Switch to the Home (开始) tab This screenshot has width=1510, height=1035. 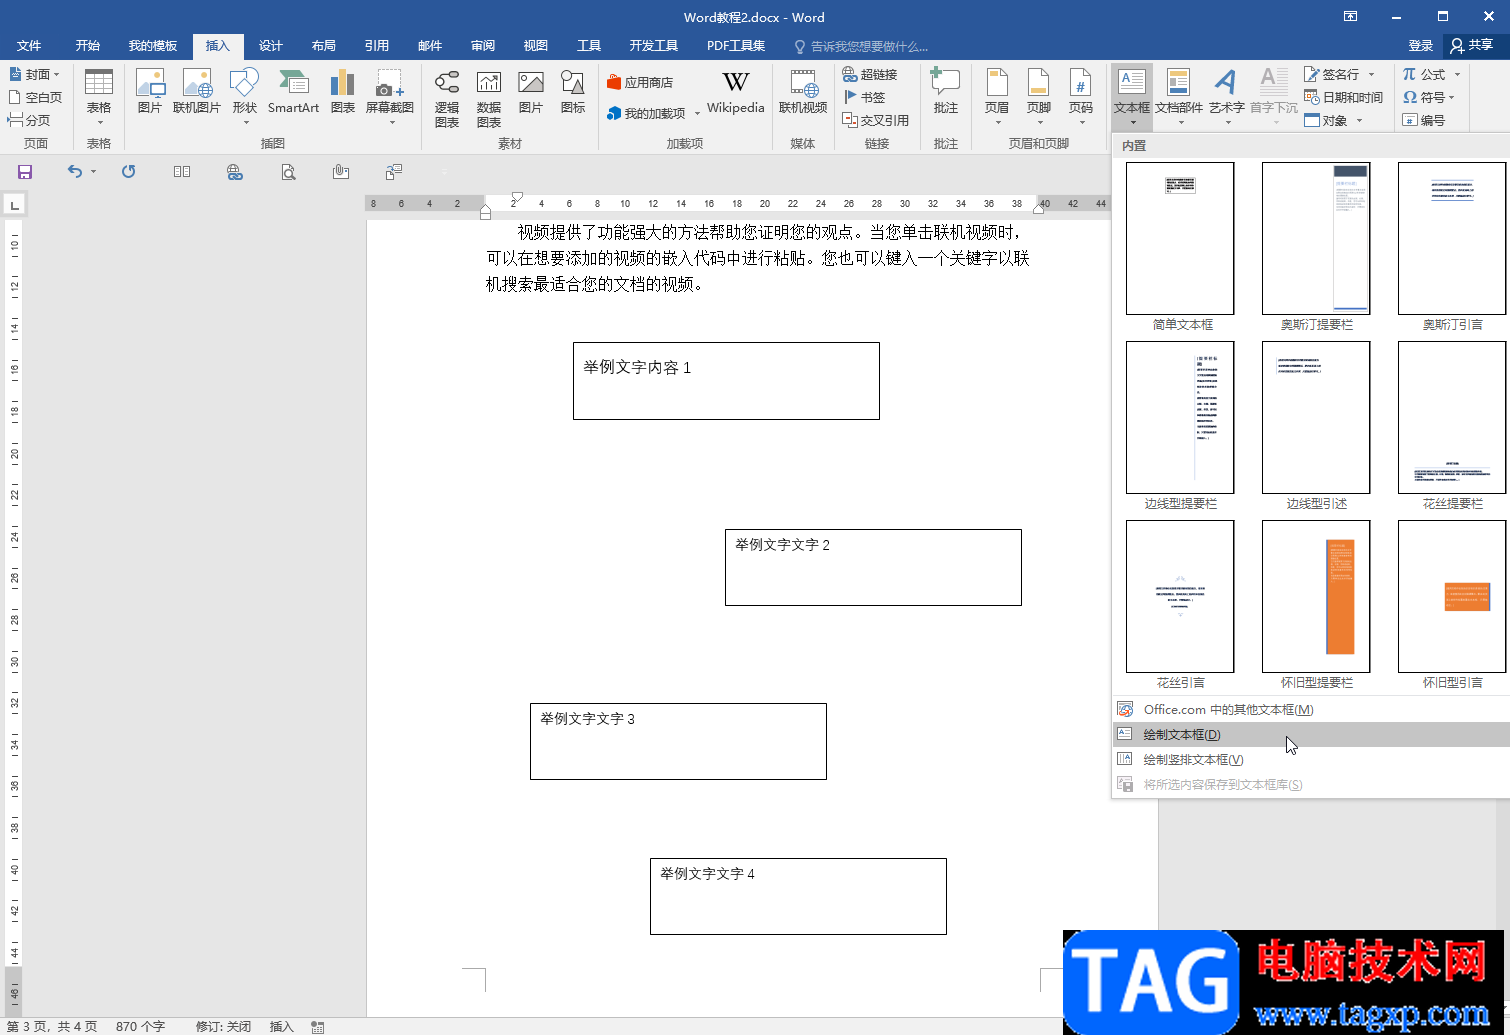pos(88,46)
